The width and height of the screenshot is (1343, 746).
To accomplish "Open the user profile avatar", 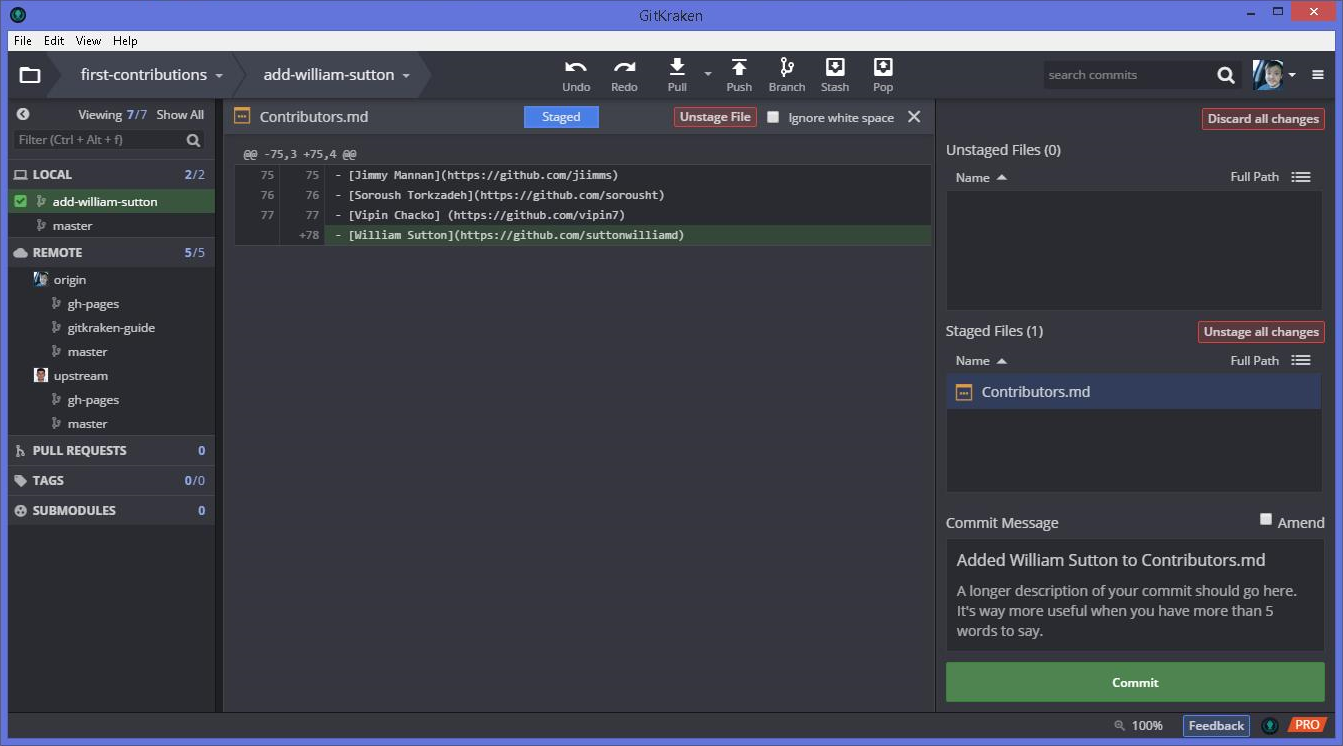I will (1268, 75).
